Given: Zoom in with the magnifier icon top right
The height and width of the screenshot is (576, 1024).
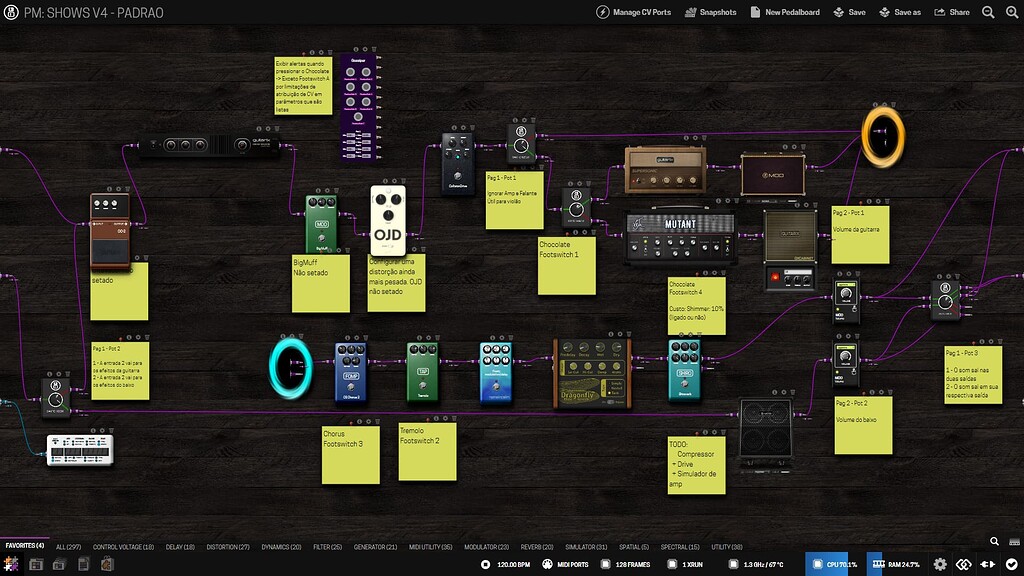Looking at the screenshot, I should point(1011,12).
